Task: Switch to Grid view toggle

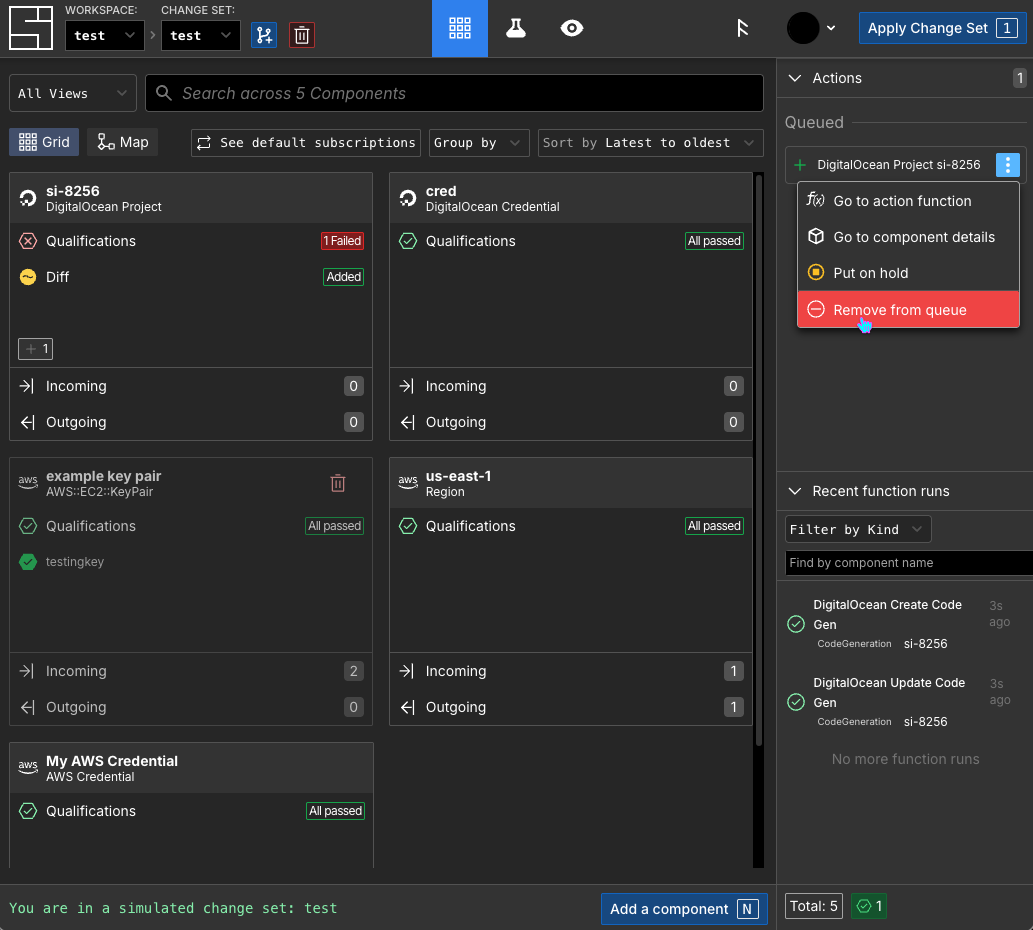Action: pyautogui.click(x=45, y=142)
